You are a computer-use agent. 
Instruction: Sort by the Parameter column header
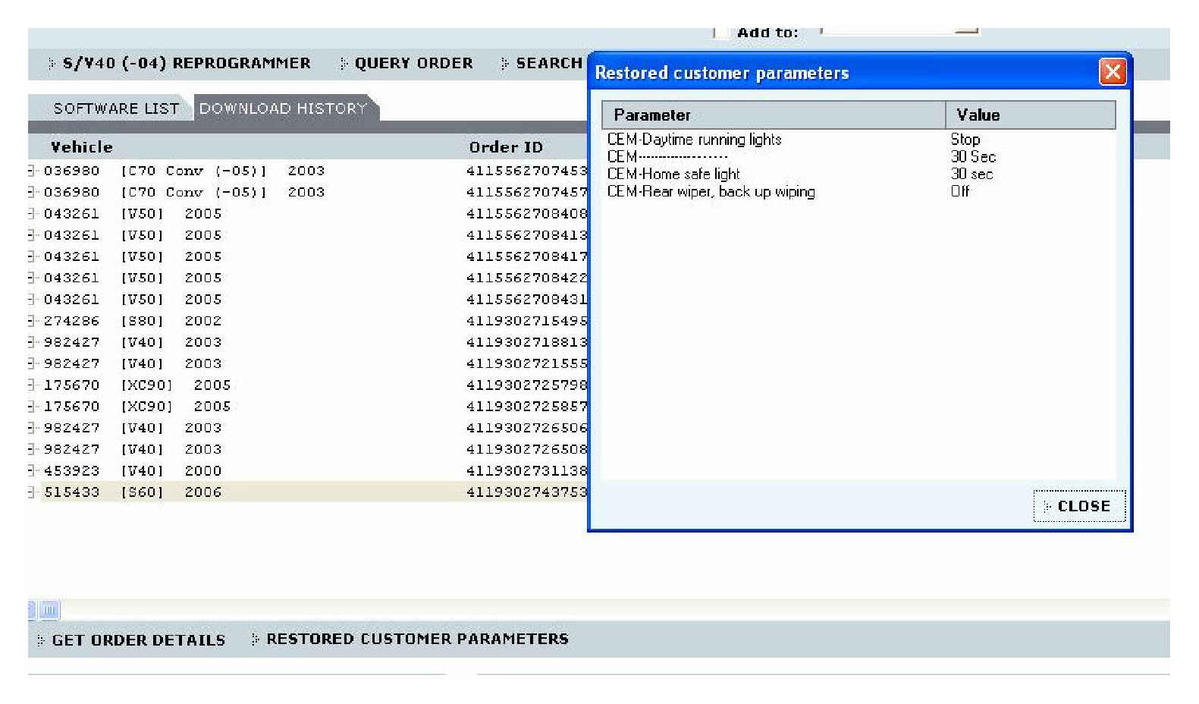click(774, 115)
